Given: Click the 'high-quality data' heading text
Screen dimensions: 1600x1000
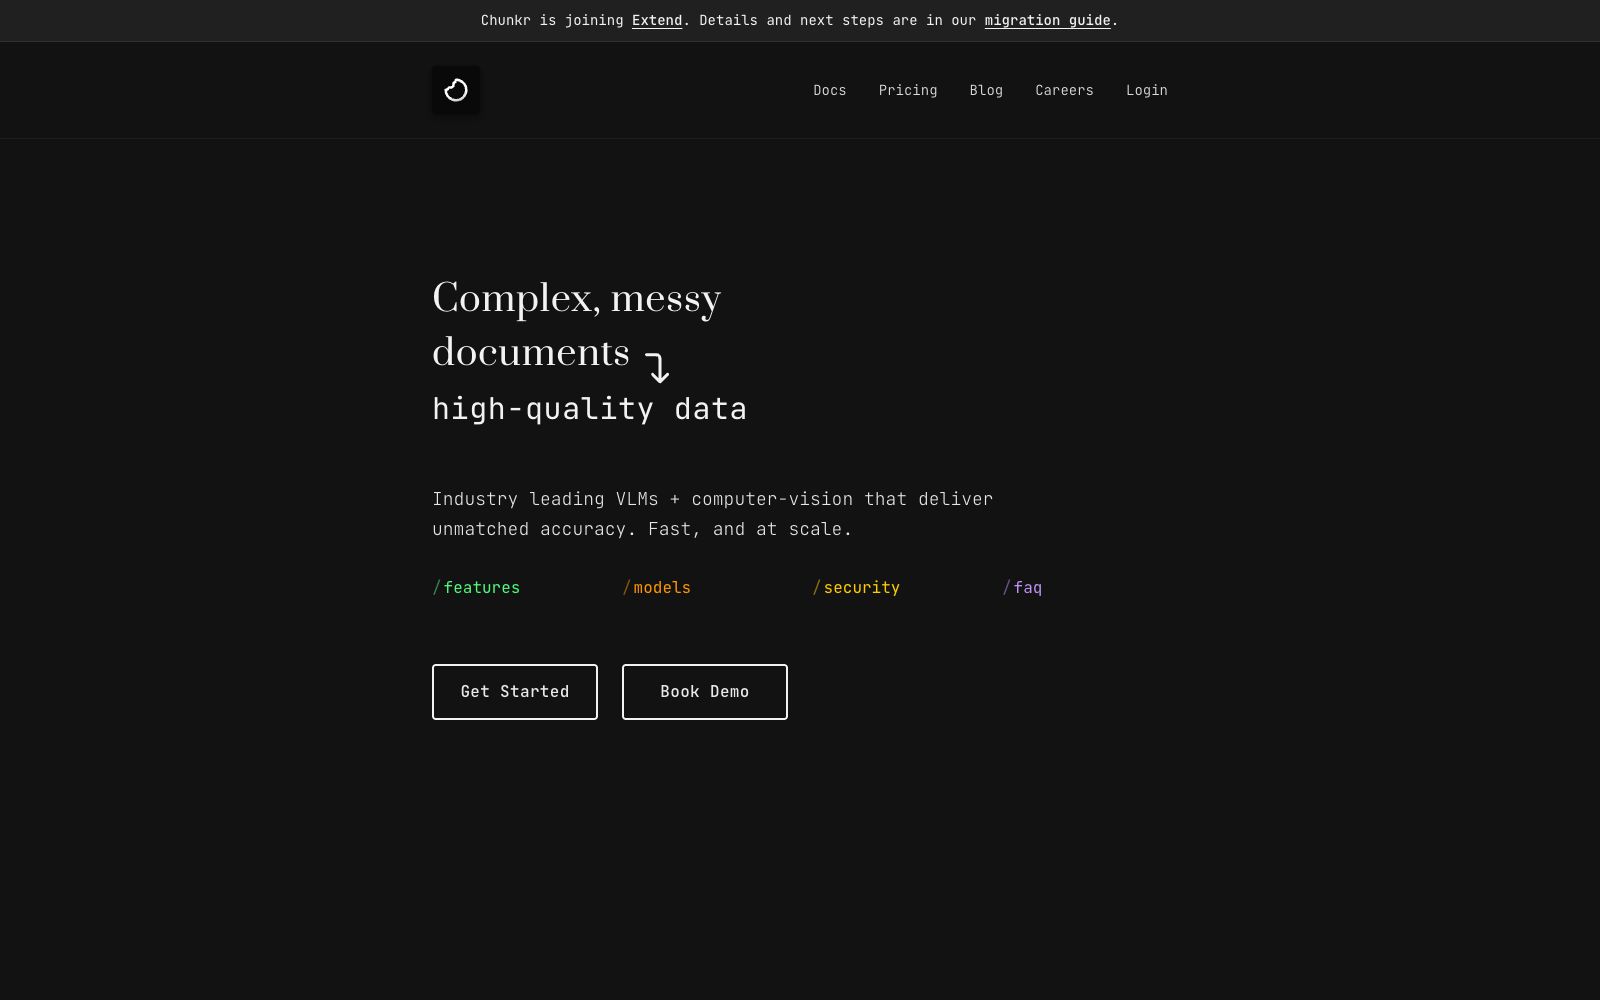Looking at the screenshot, I should pos(590,409).
